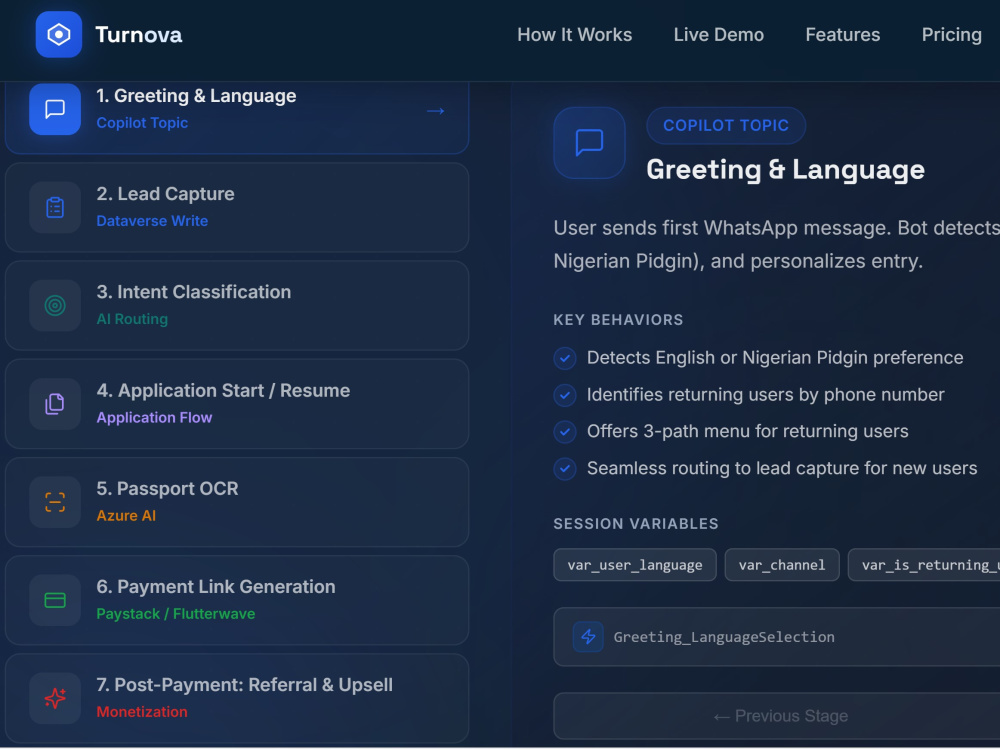This screenshot has width=1000, height=750.
Task: Click checkmark beside Identifies returning users
Action: click(x=565, y=395)
